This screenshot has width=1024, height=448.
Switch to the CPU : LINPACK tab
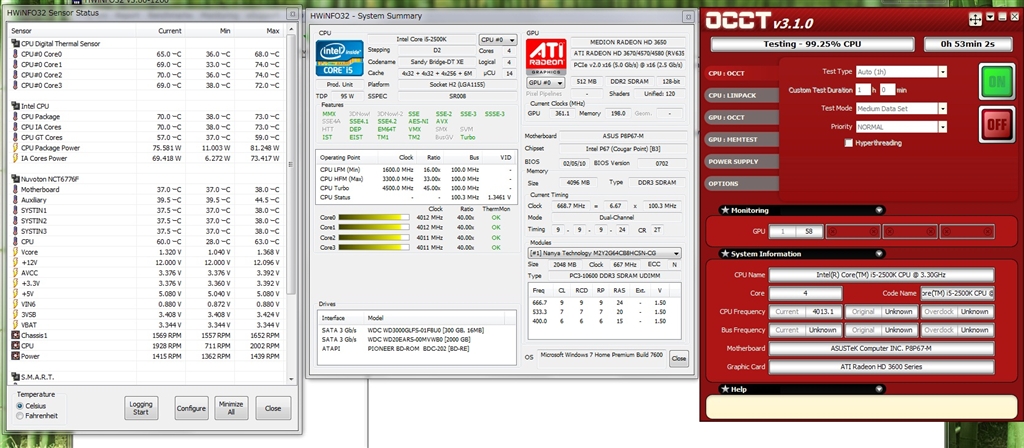741,95
